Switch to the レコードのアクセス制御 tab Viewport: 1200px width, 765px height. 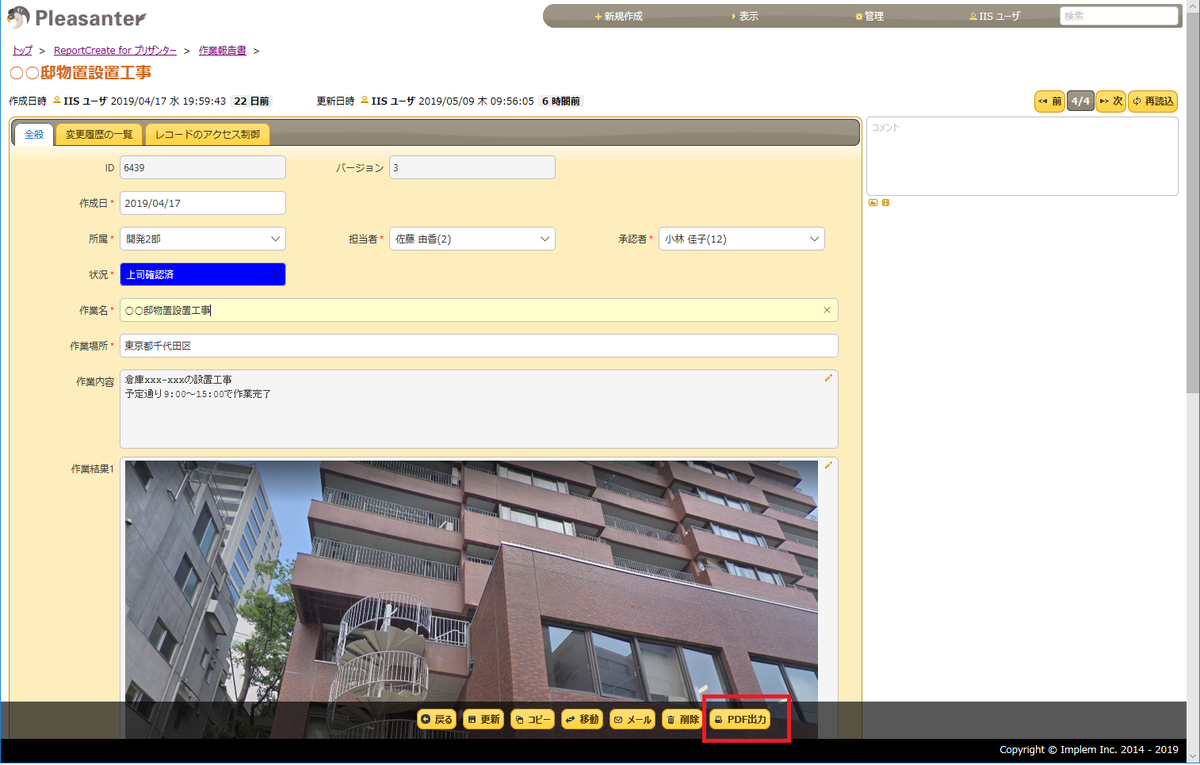207,133
